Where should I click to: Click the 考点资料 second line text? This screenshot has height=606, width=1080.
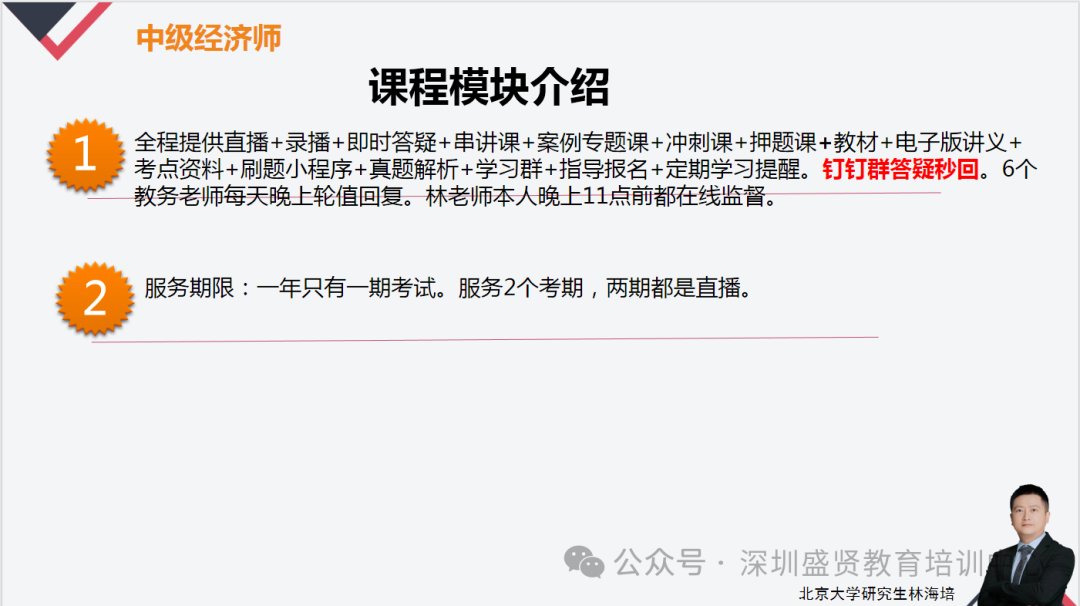click(585, 169)
